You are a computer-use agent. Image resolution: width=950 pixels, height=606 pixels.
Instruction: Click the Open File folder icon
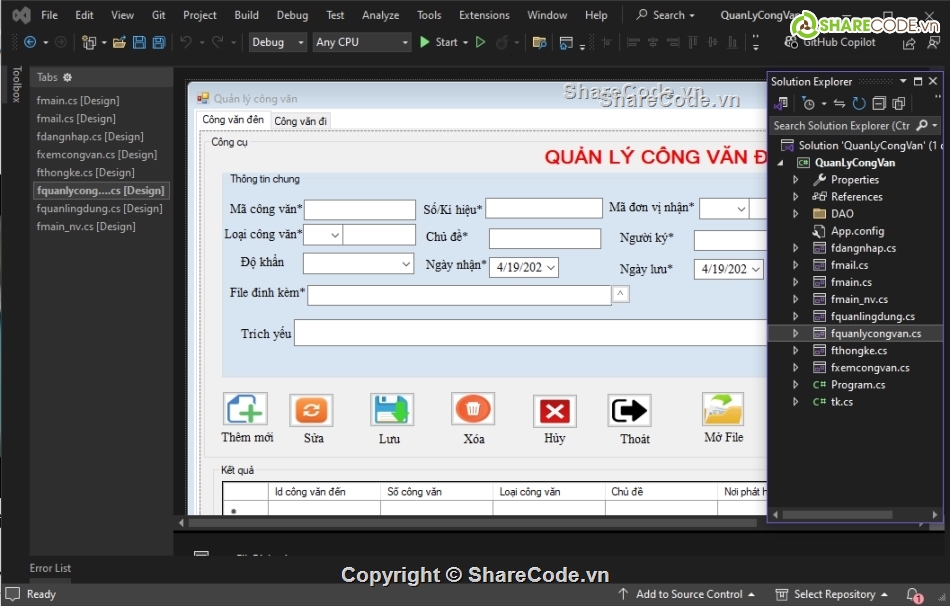pos(119,42)
